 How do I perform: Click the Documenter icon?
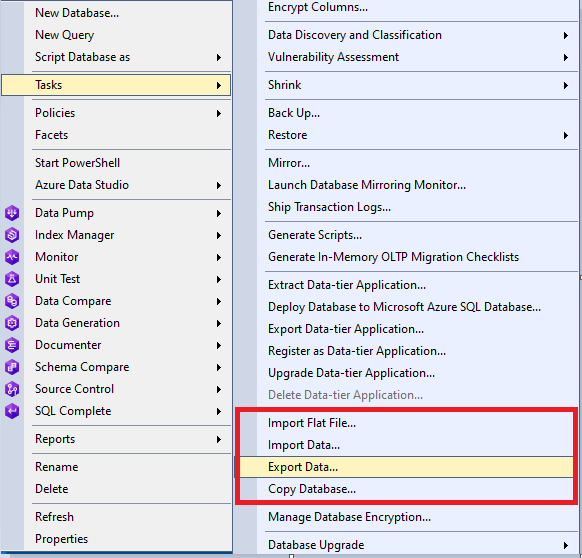click(x=12, y=345)
